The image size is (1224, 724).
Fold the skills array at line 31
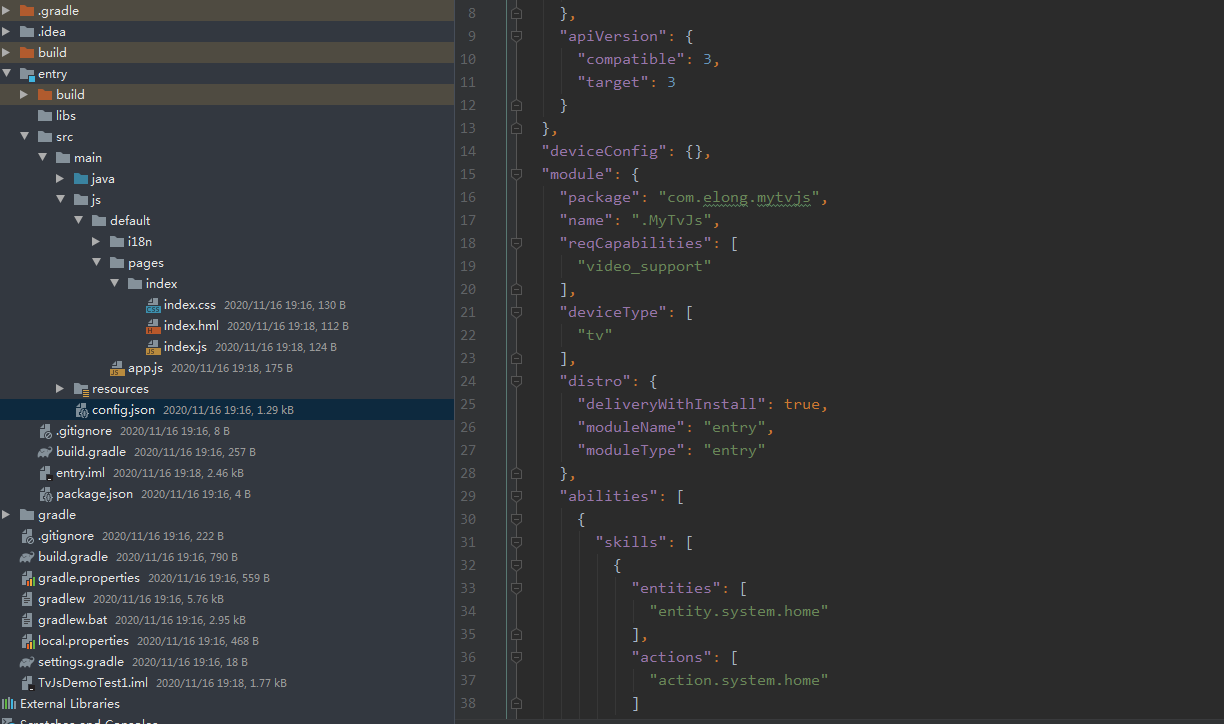coord(516,542)
